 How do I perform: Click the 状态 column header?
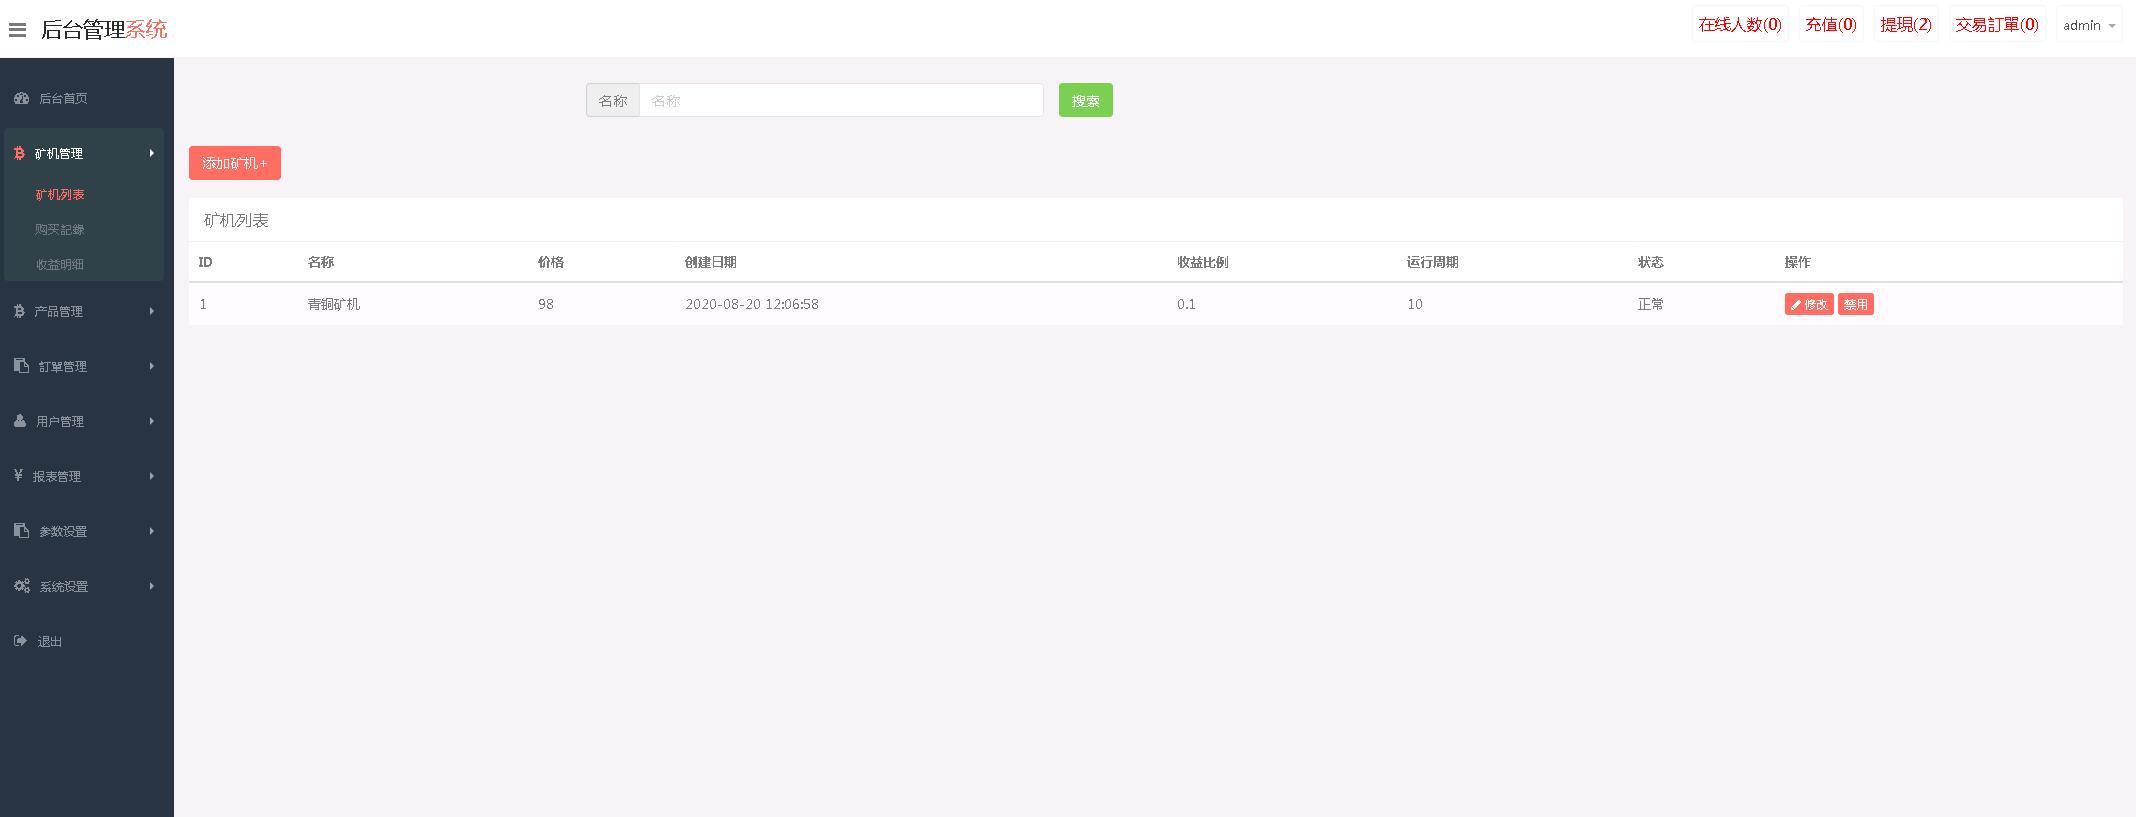coord(1651,262)
